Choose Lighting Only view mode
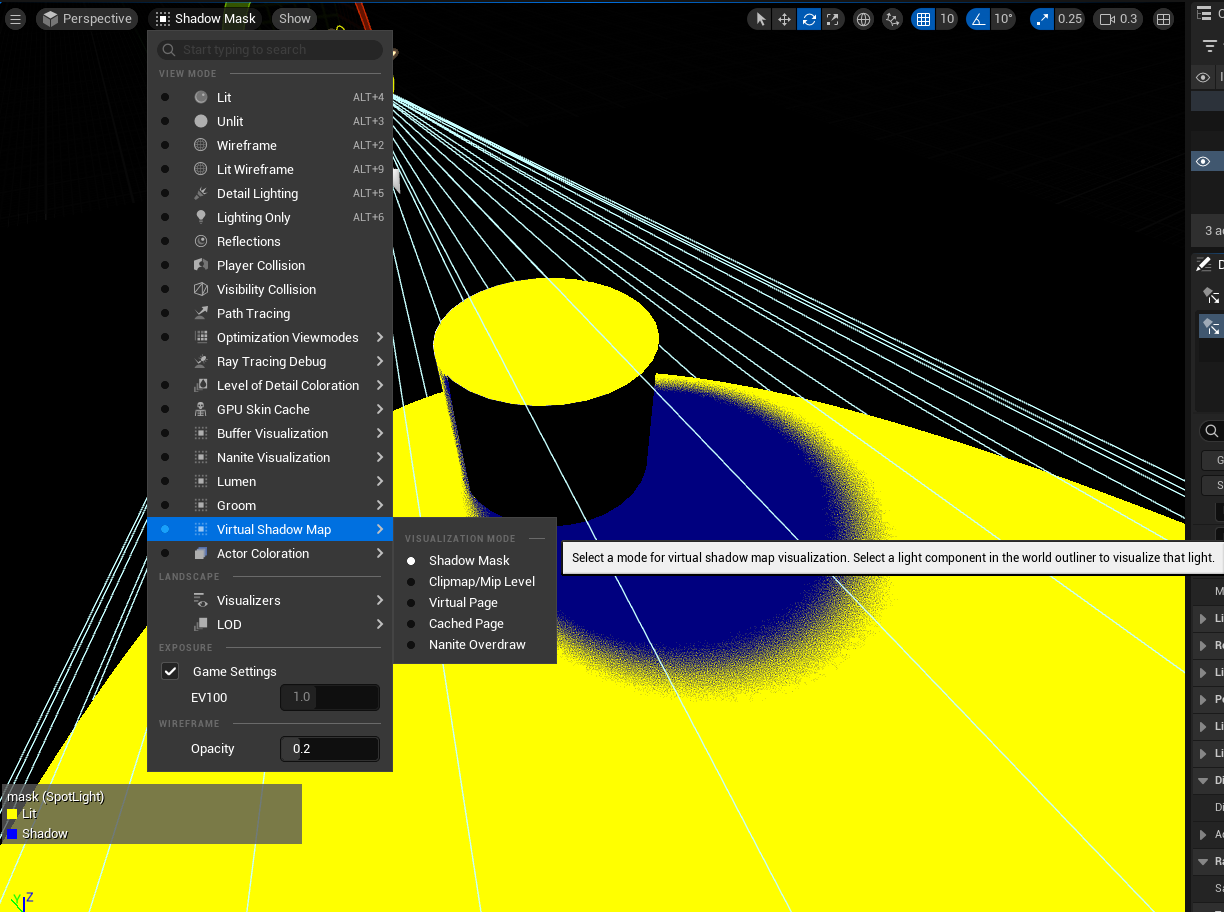 [253, 218]
